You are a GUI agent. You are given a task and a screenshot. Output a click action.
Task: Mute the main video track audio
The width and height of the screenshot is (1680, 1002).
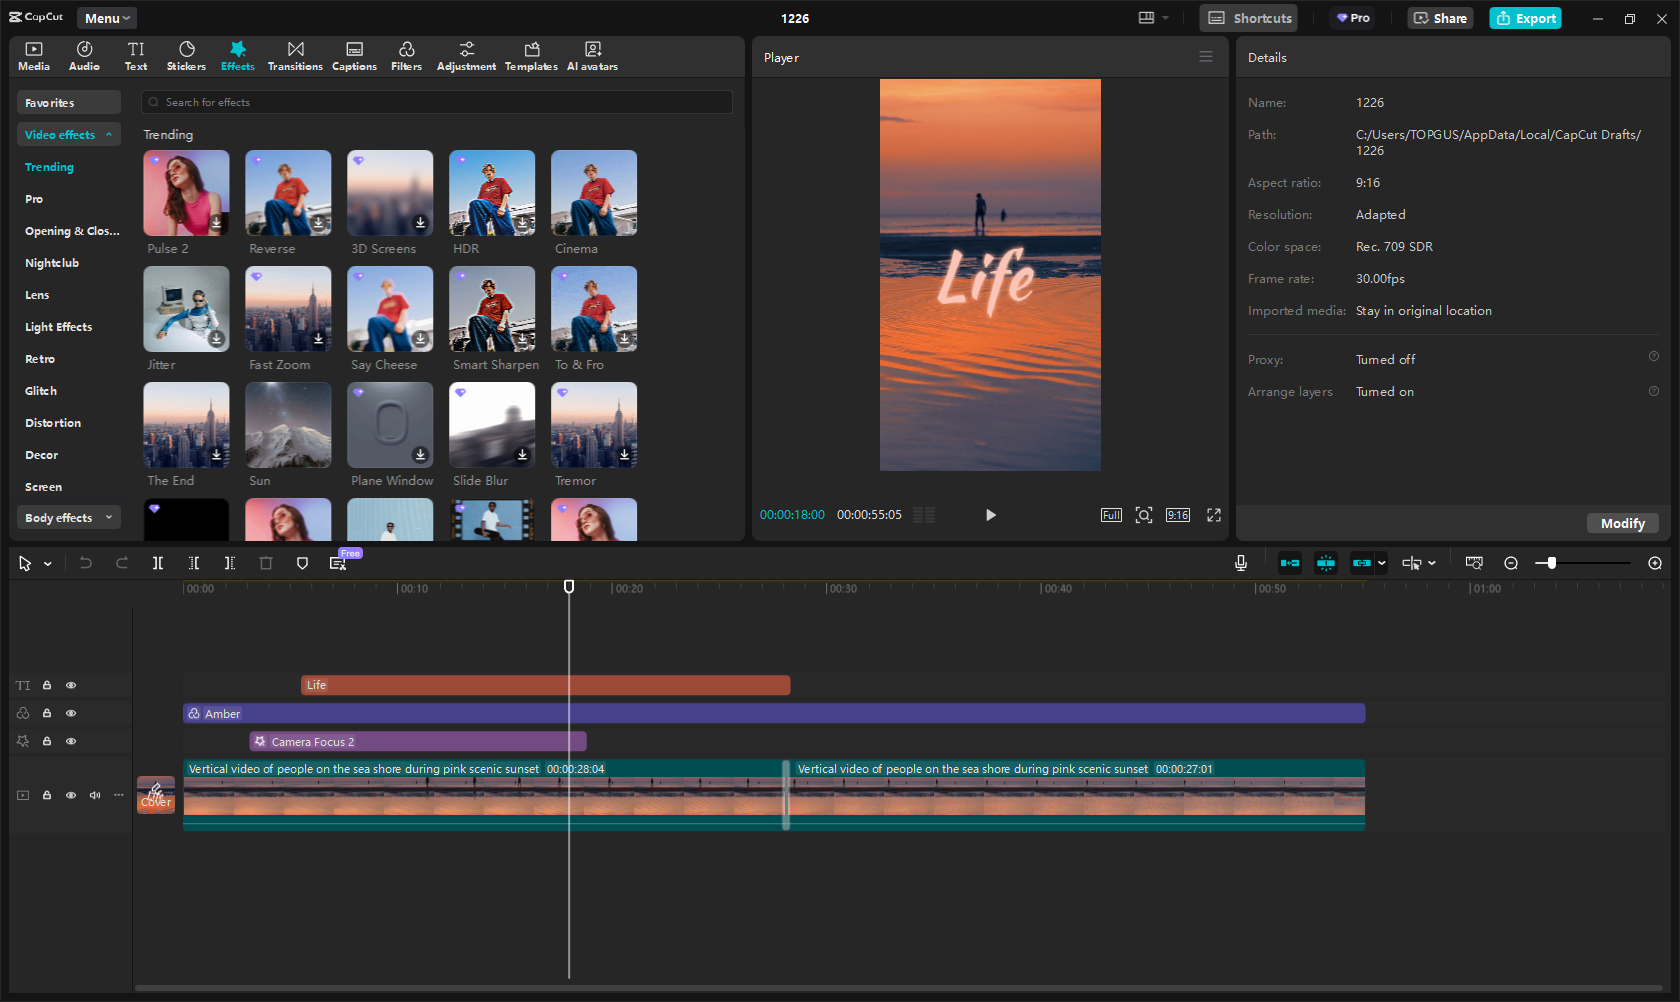95,795
